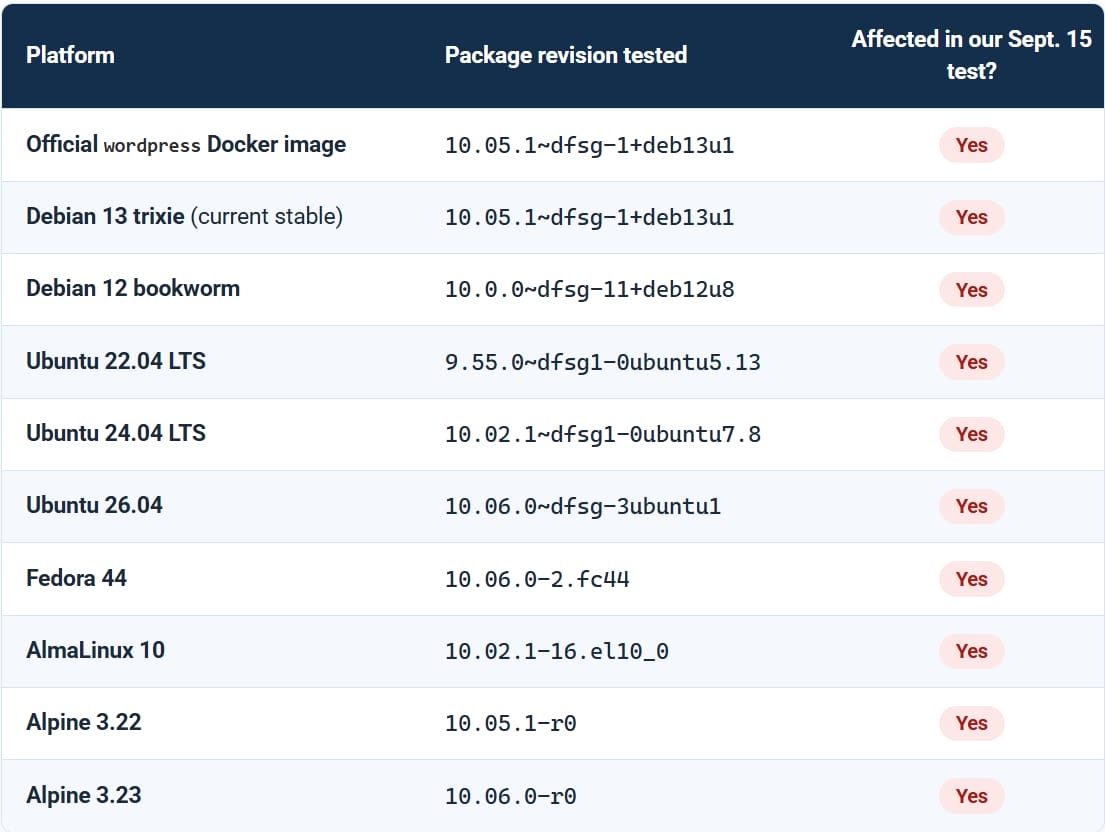Click version 10.02.1~dfsg1-0ubuntu7.8 text
Image resolution: width=1105 pixels, height=832 pixels.
(x=603, y=435)
